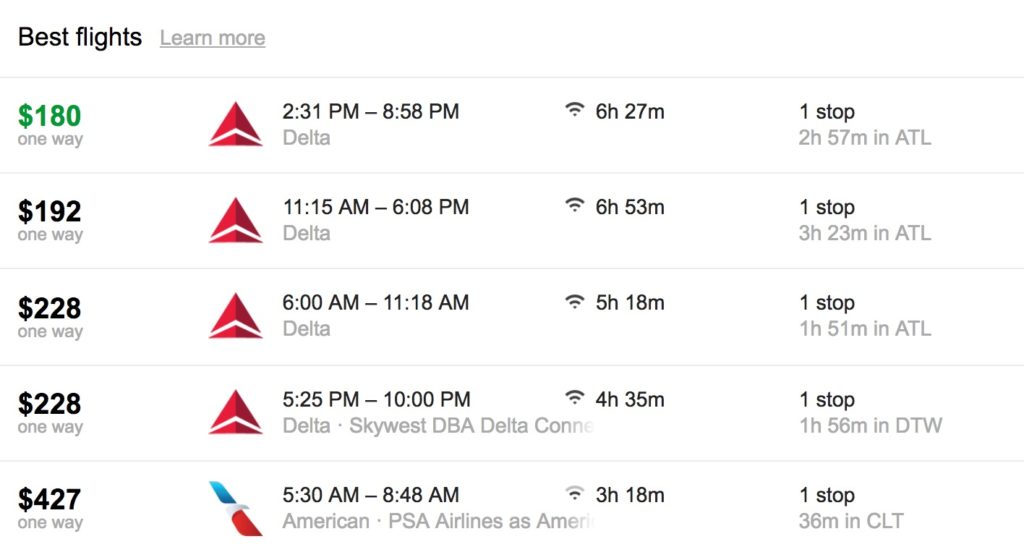Click the Wi-Fi icon on the 3h 18m flight
1024x547 pixels.
coord(574,494)
